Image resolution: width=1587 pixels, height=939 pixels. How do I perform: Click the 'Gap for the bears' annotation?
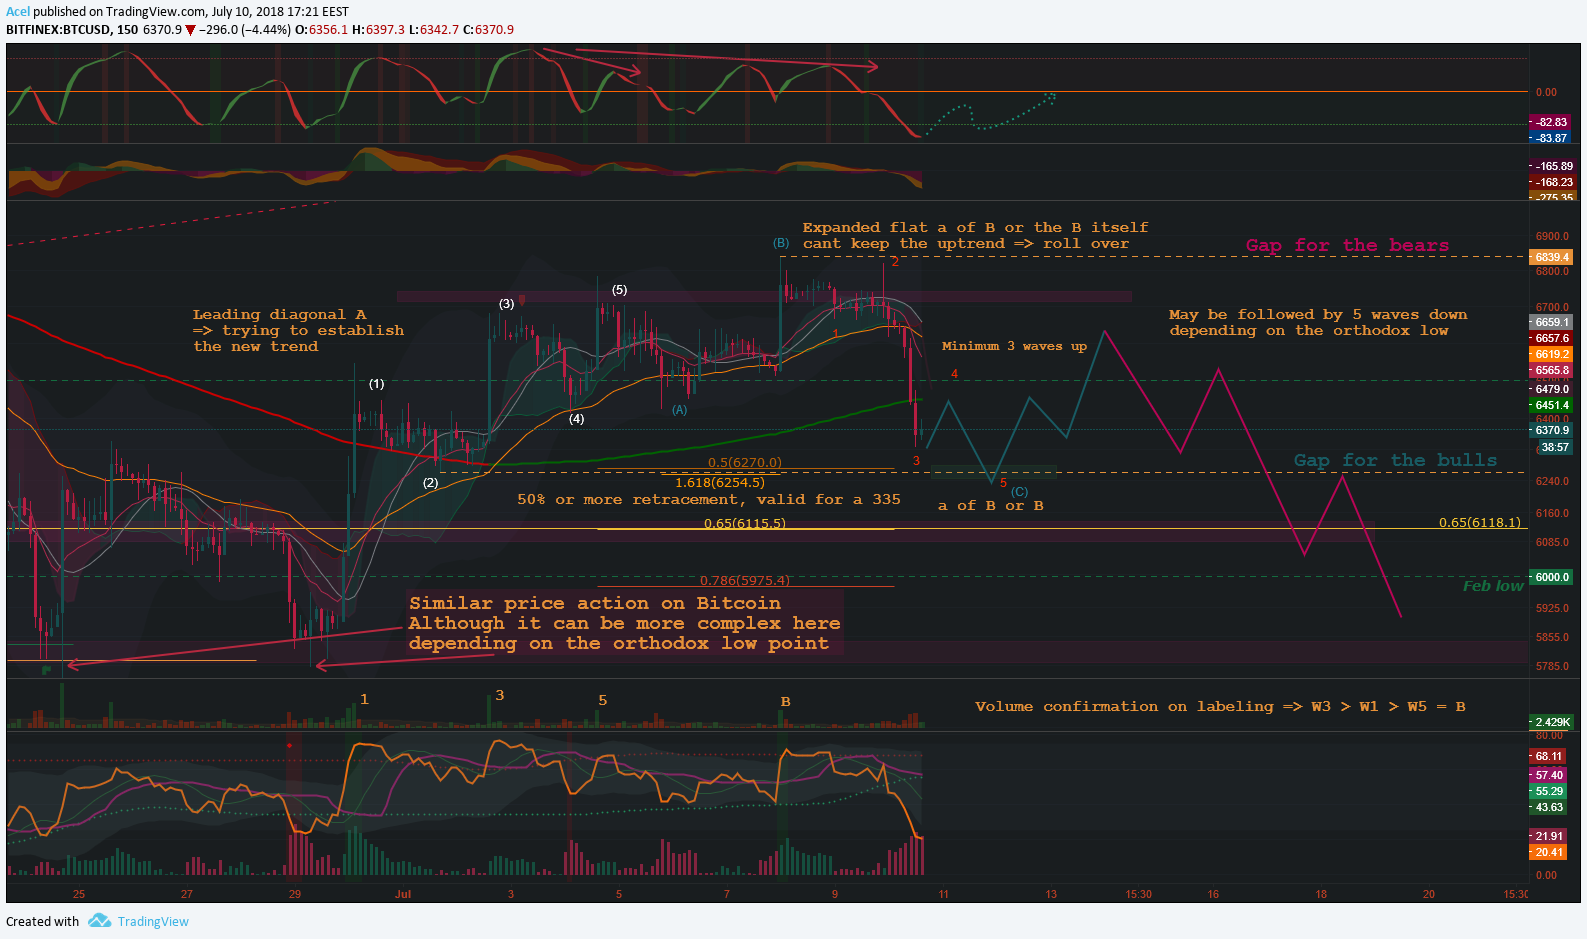coord(1347,245)
